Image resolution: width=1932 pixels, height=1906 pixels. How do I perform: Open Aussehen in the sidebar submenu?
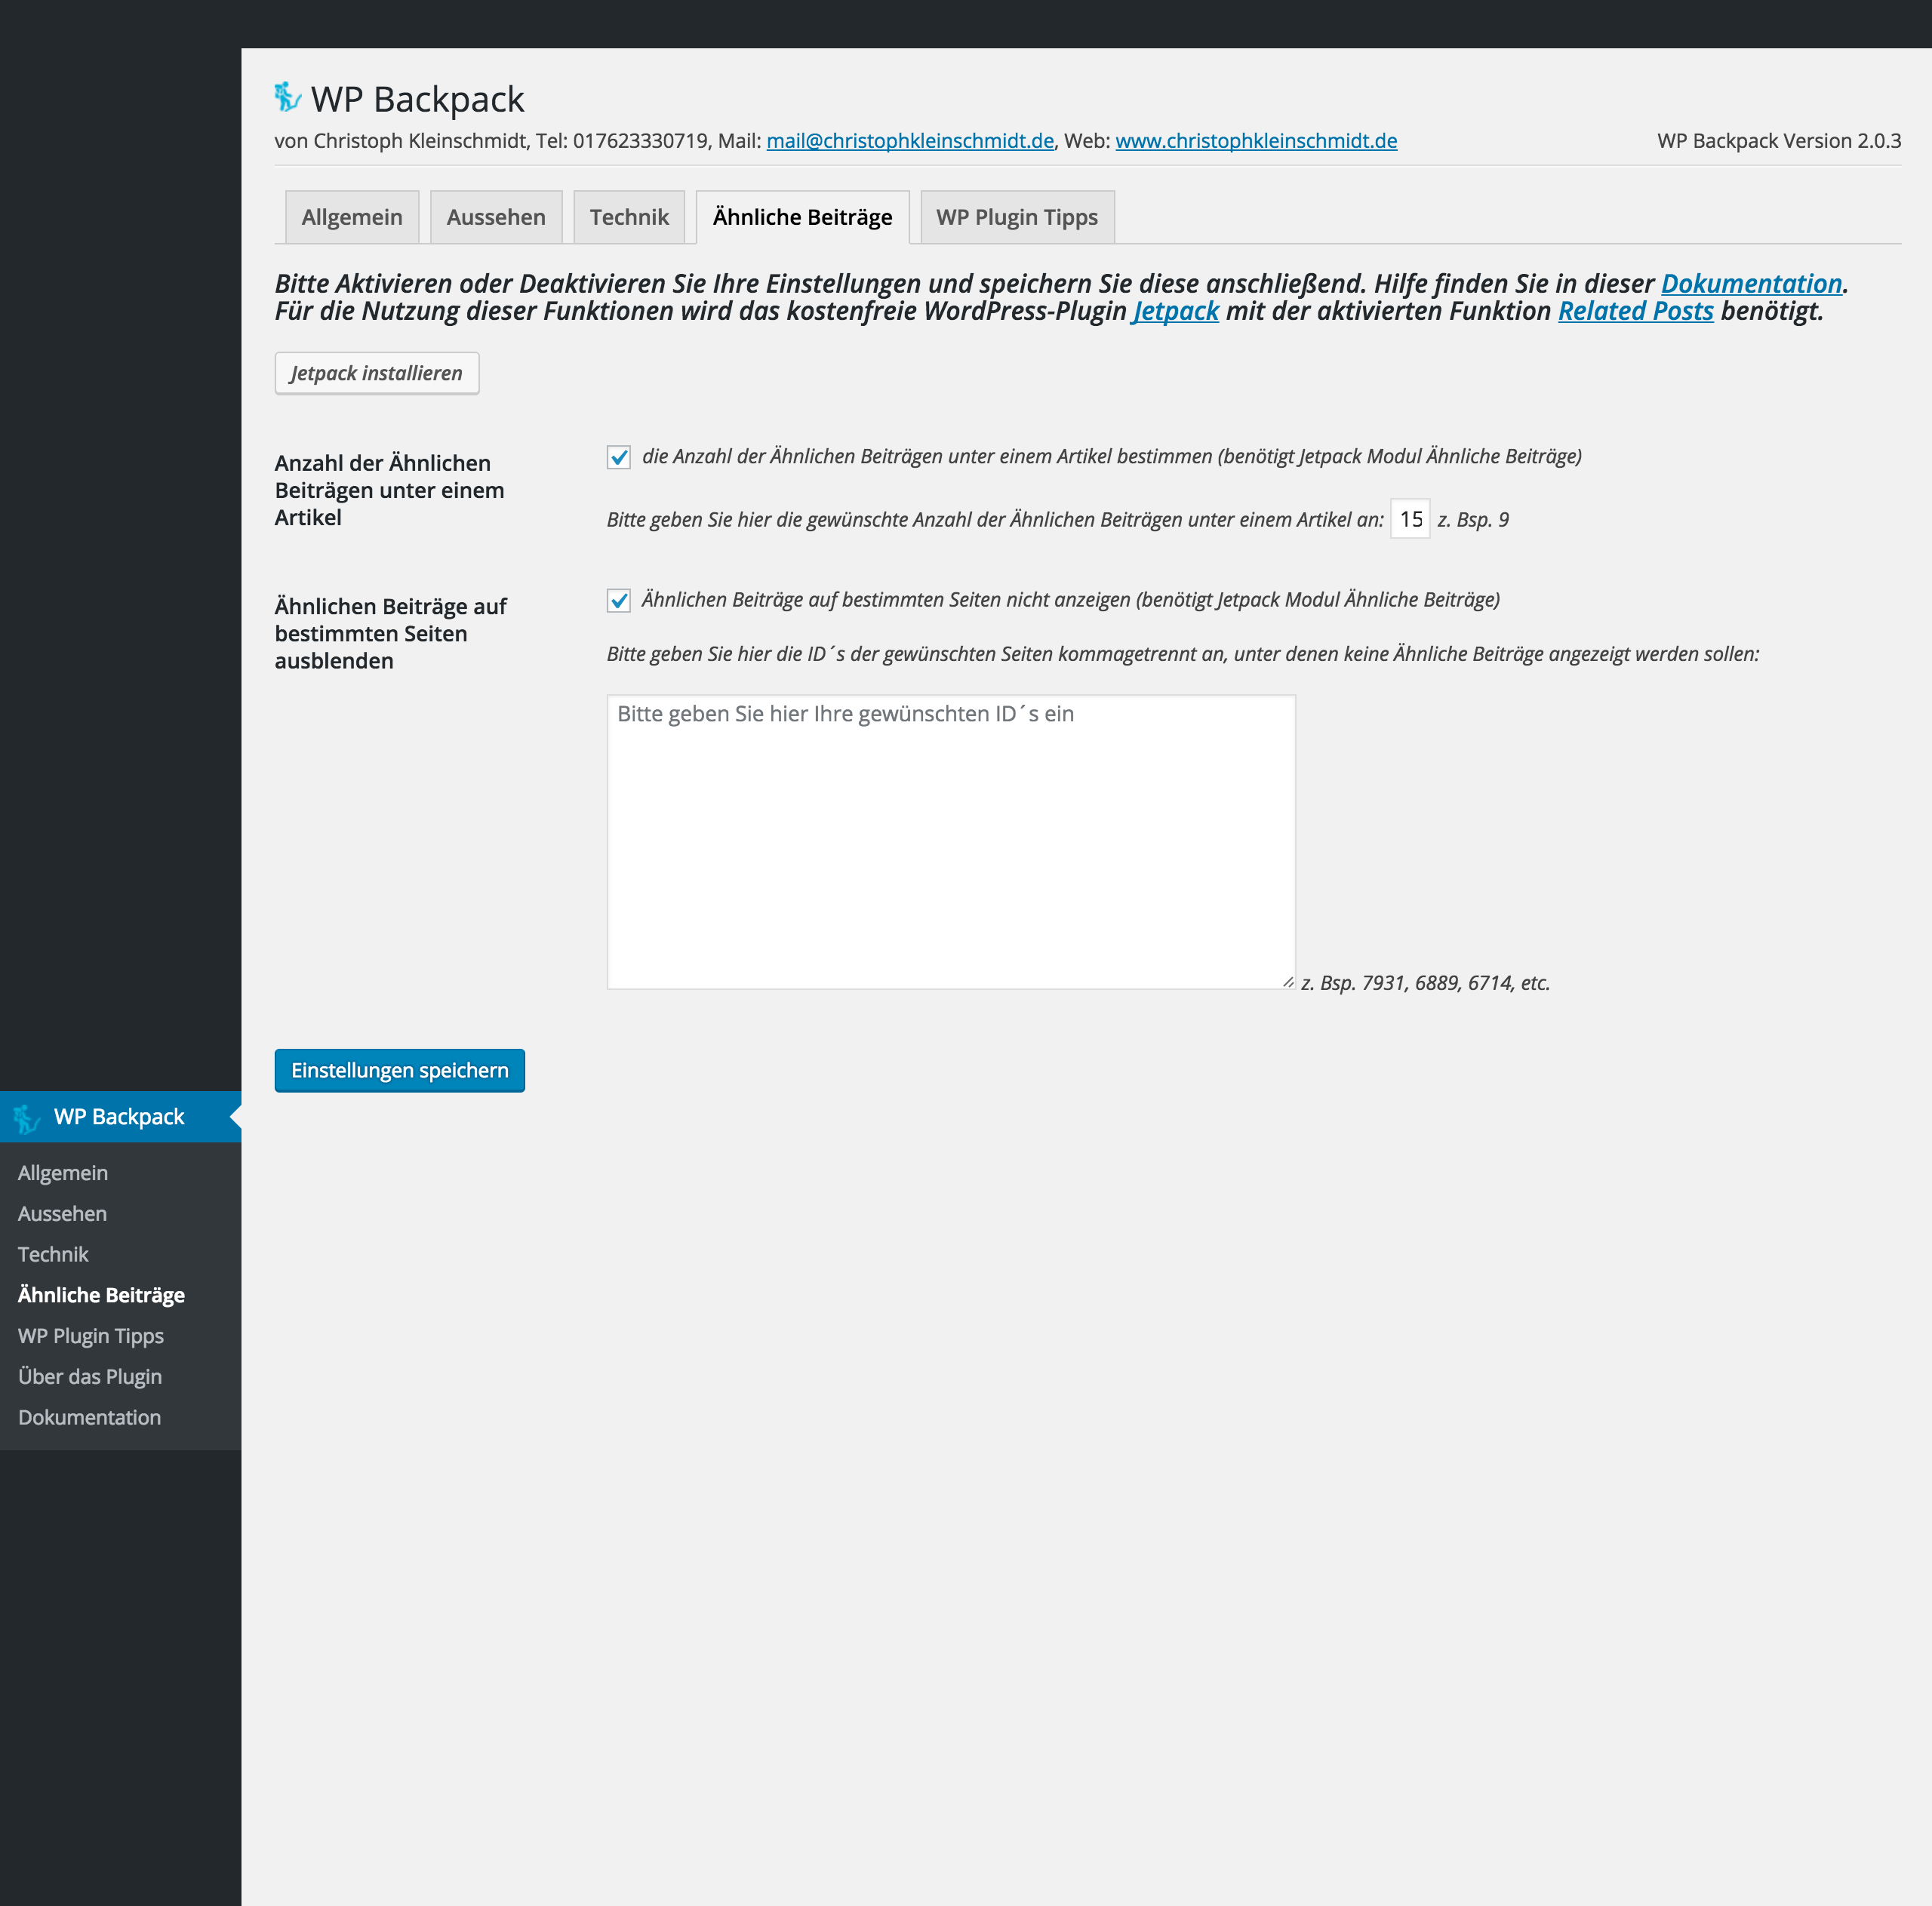[62, 1214]
